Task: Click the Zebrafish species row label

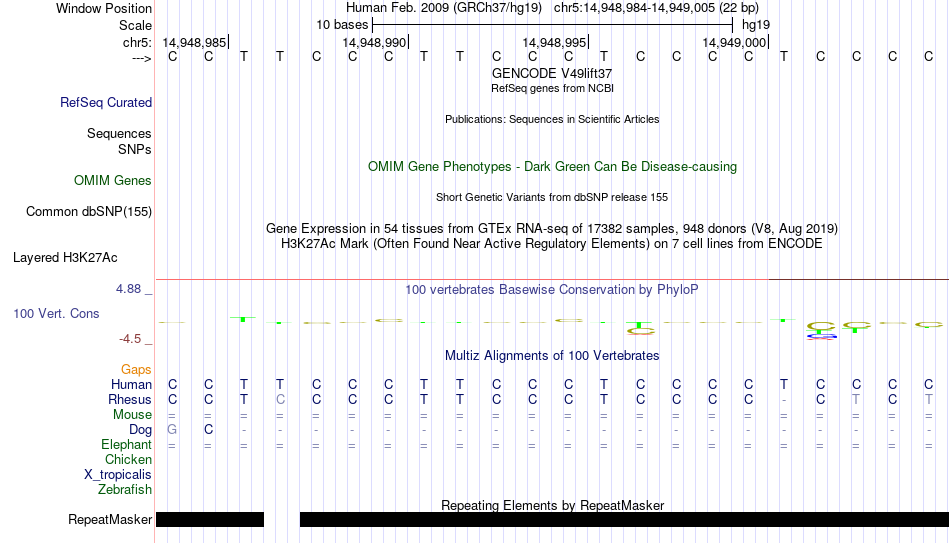Action: coord(125,489)
